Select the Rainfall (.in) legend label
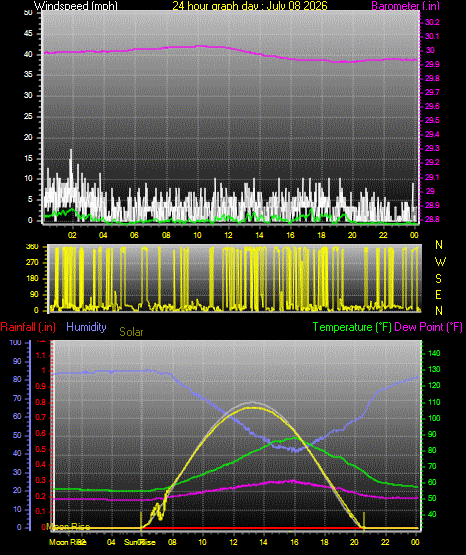466x555 pixels. coord(28,327)
